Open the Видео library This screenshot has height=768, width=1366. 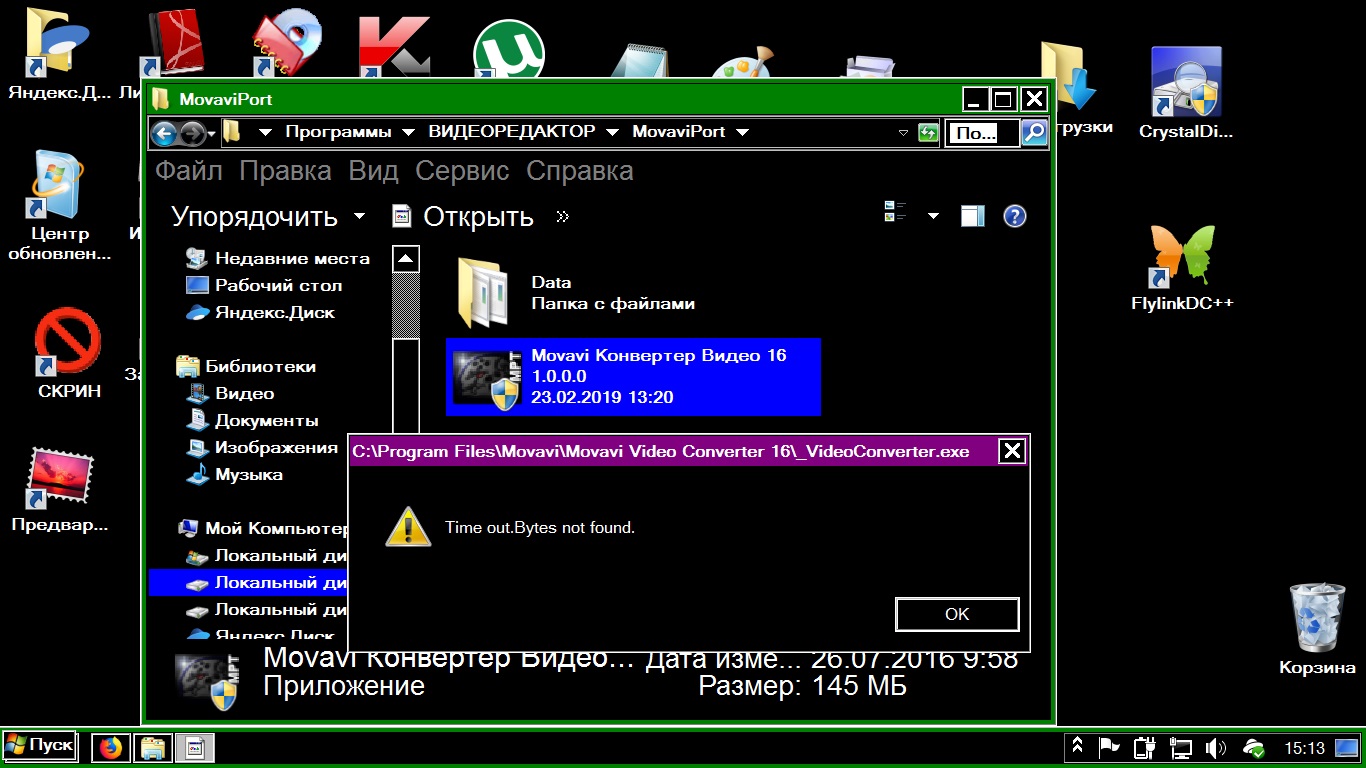(x=231, y=393)
